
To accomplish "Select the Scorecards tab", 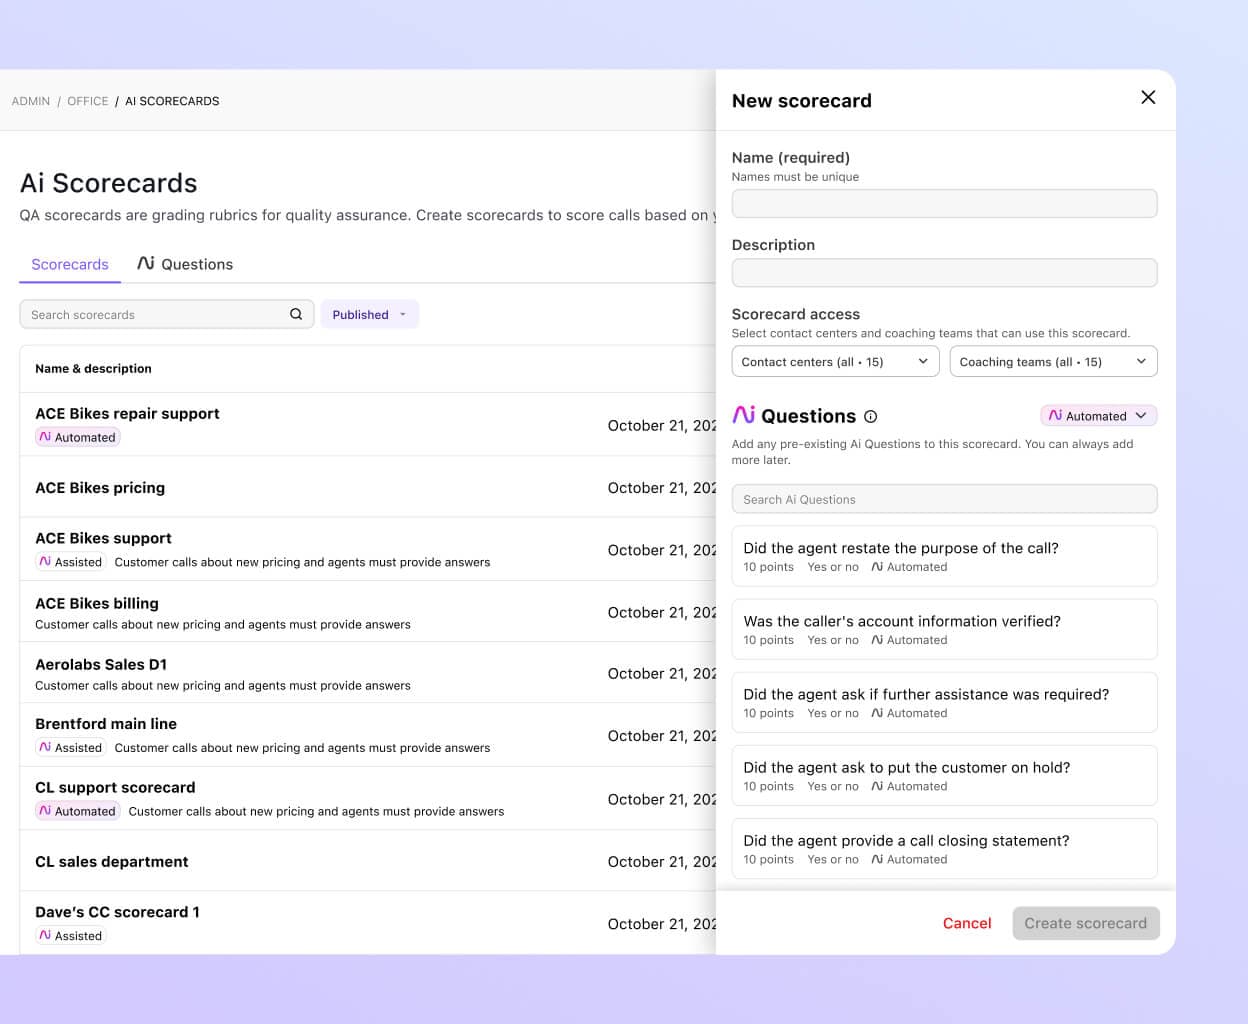I will click(x=69, y=263).
